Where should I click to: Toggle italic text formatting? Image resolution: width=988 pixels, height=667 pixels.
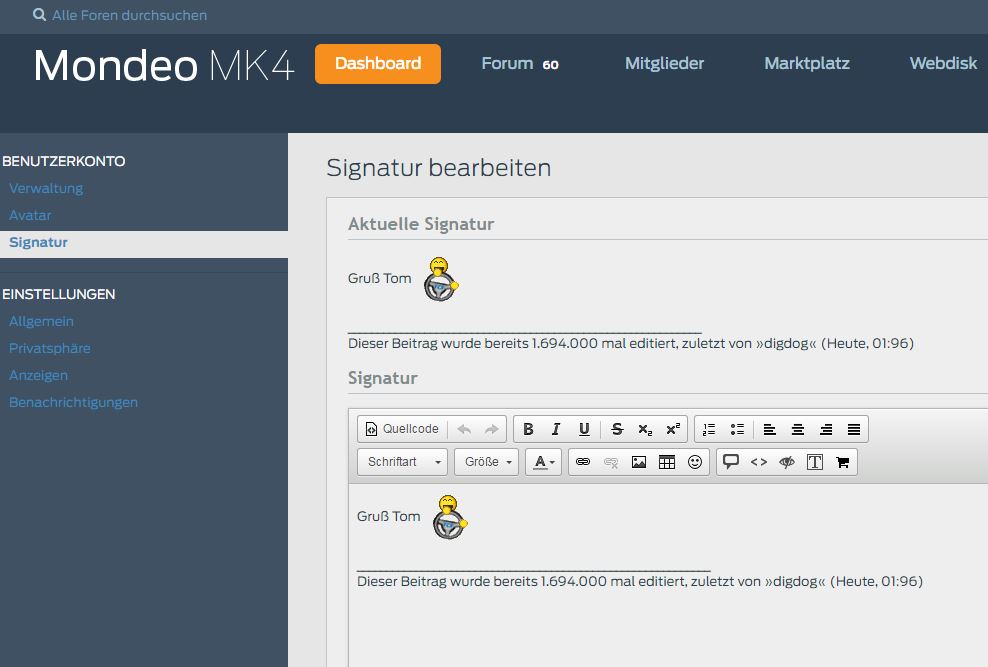coord(556,429)
